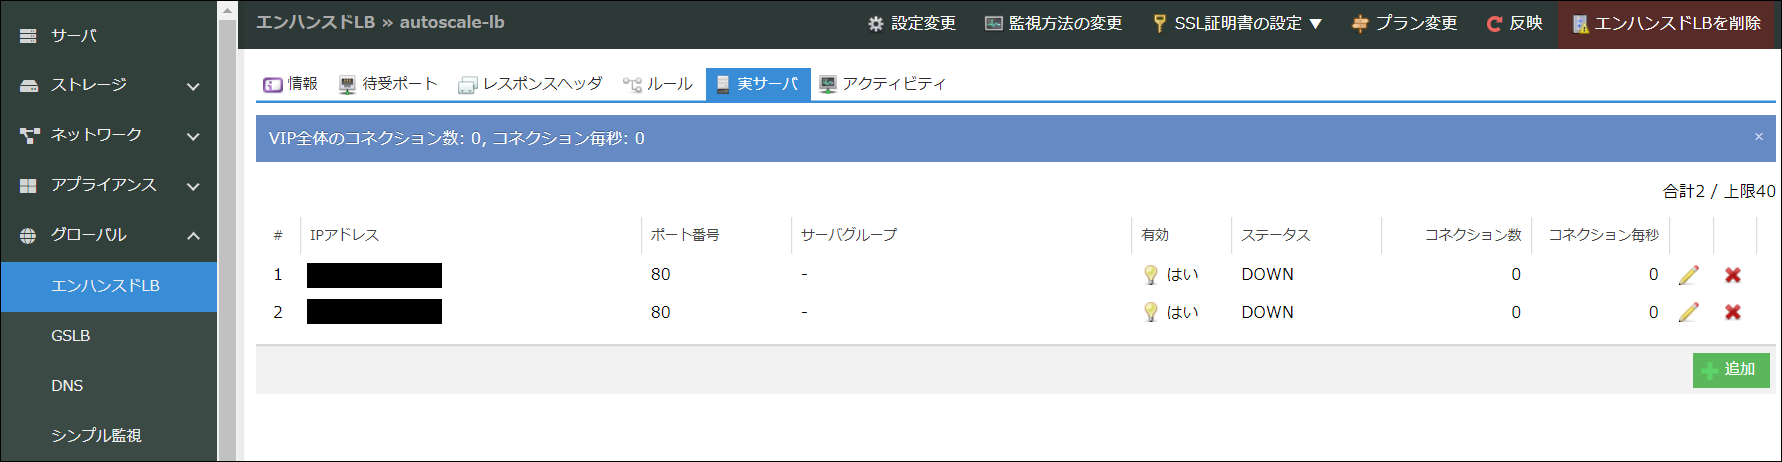Screen dimensions: 1782x462
Task: Click the 反映 refresh icon button
Action: (1514, 23)
